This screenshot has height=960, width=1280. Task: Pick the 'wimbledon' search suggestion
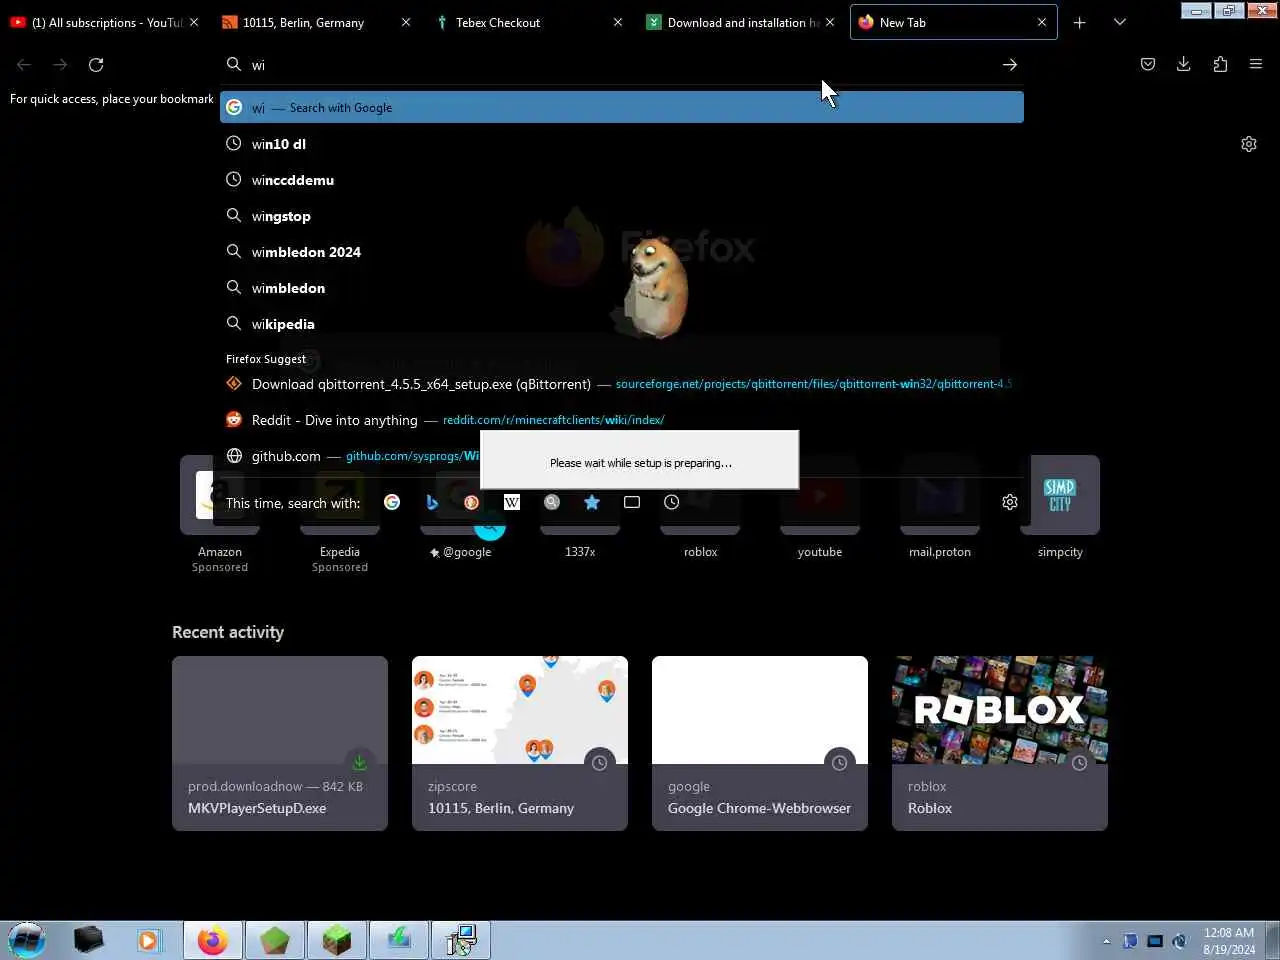click(x=622, y=288)
